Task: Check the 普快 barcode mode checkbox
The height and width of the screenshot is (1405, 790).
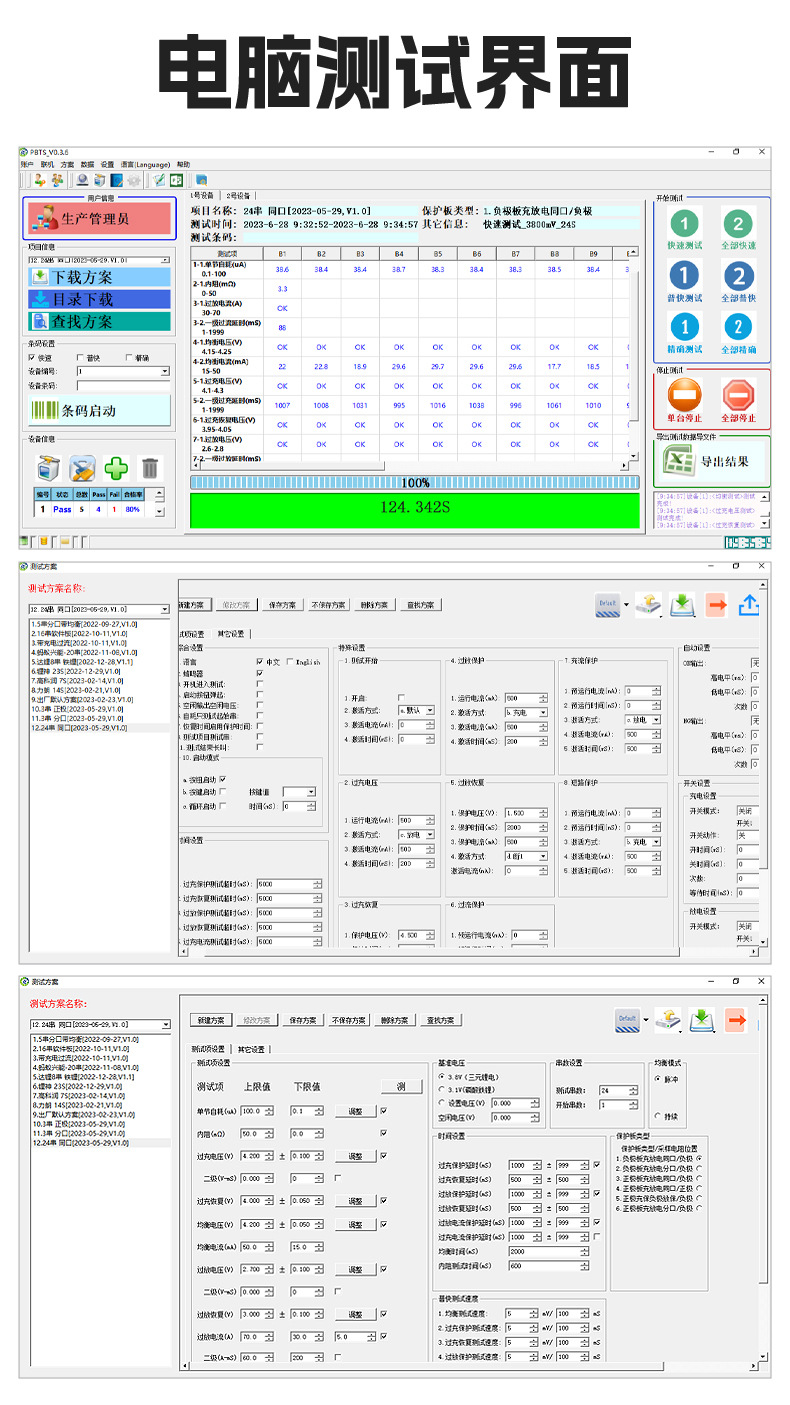Action: click(x=82, y=357)
